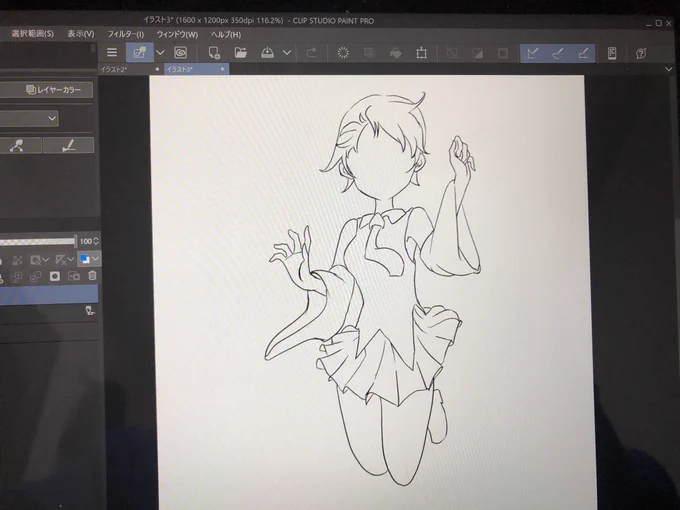
Task: Select the highlighted blue layer row
Action: [49, 294]
